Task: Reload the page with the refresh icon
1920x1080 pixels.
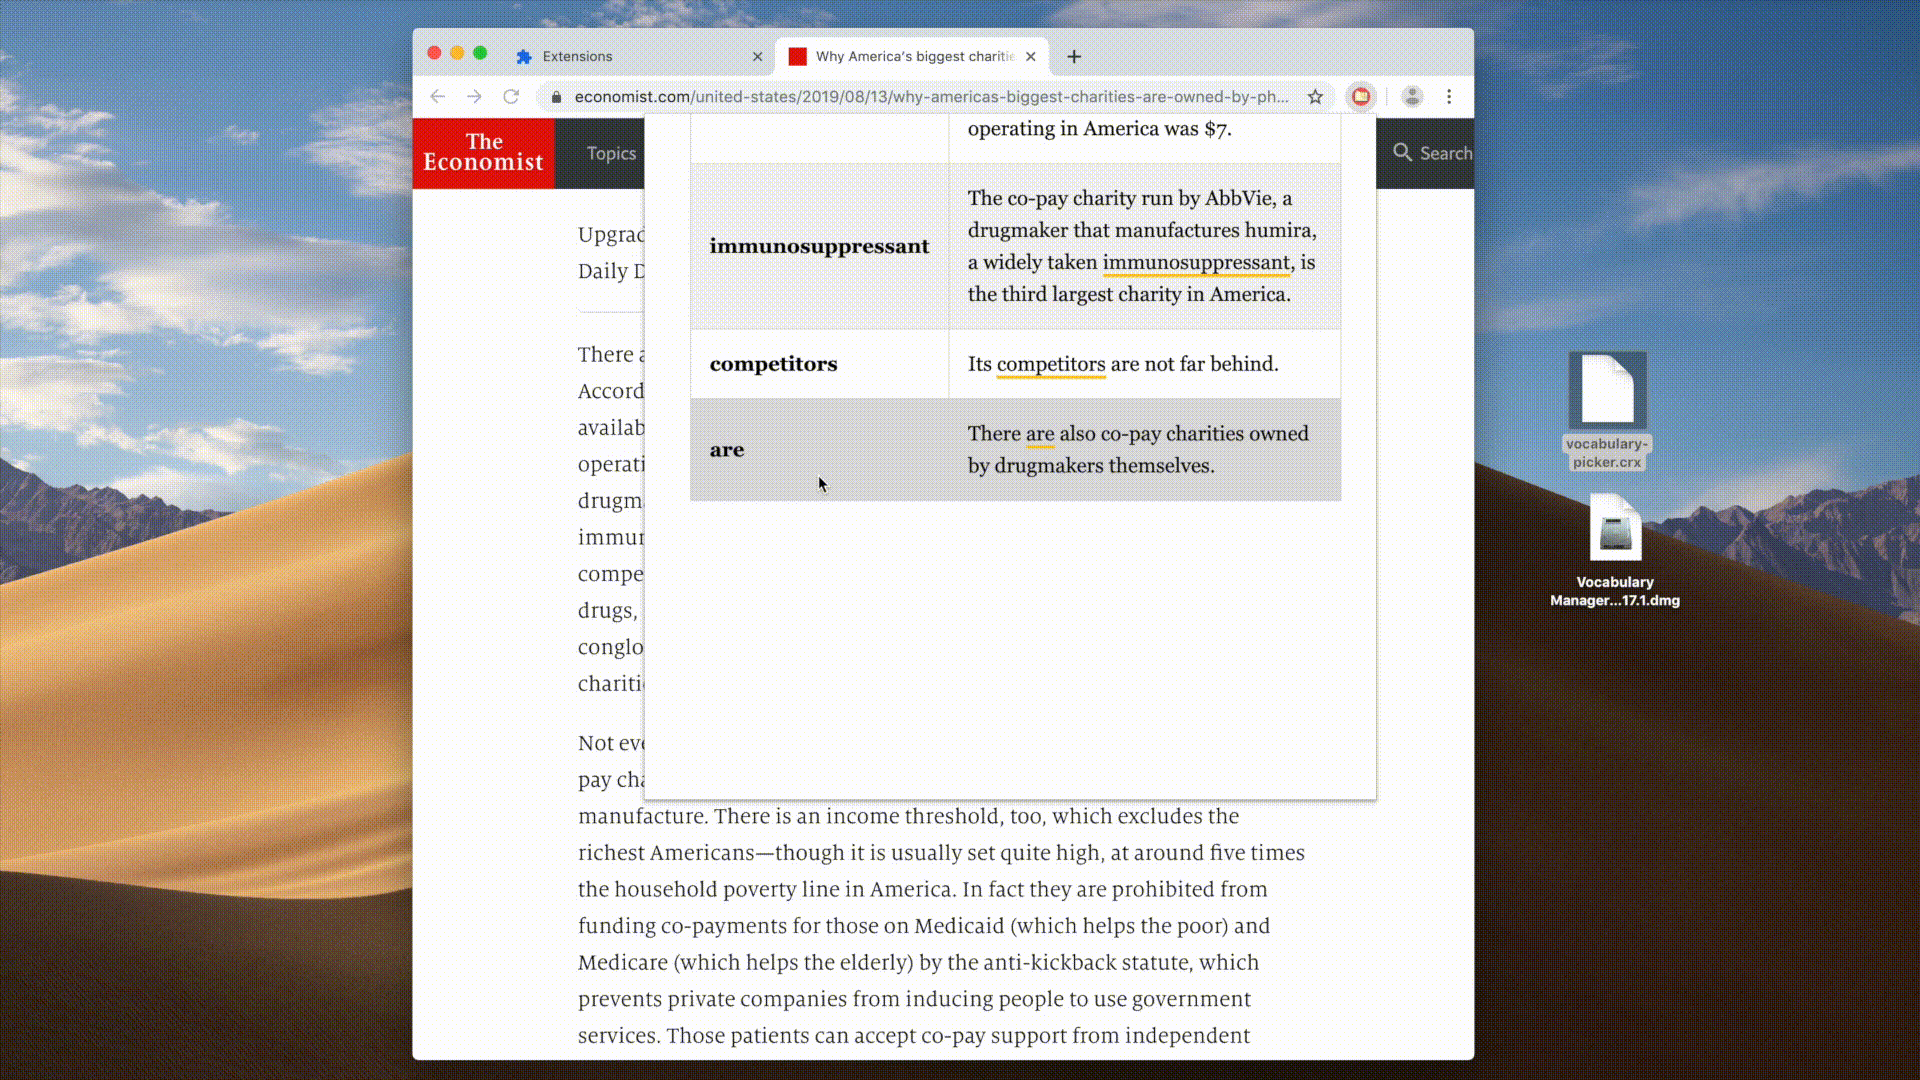Action: [x=511, y=97]
